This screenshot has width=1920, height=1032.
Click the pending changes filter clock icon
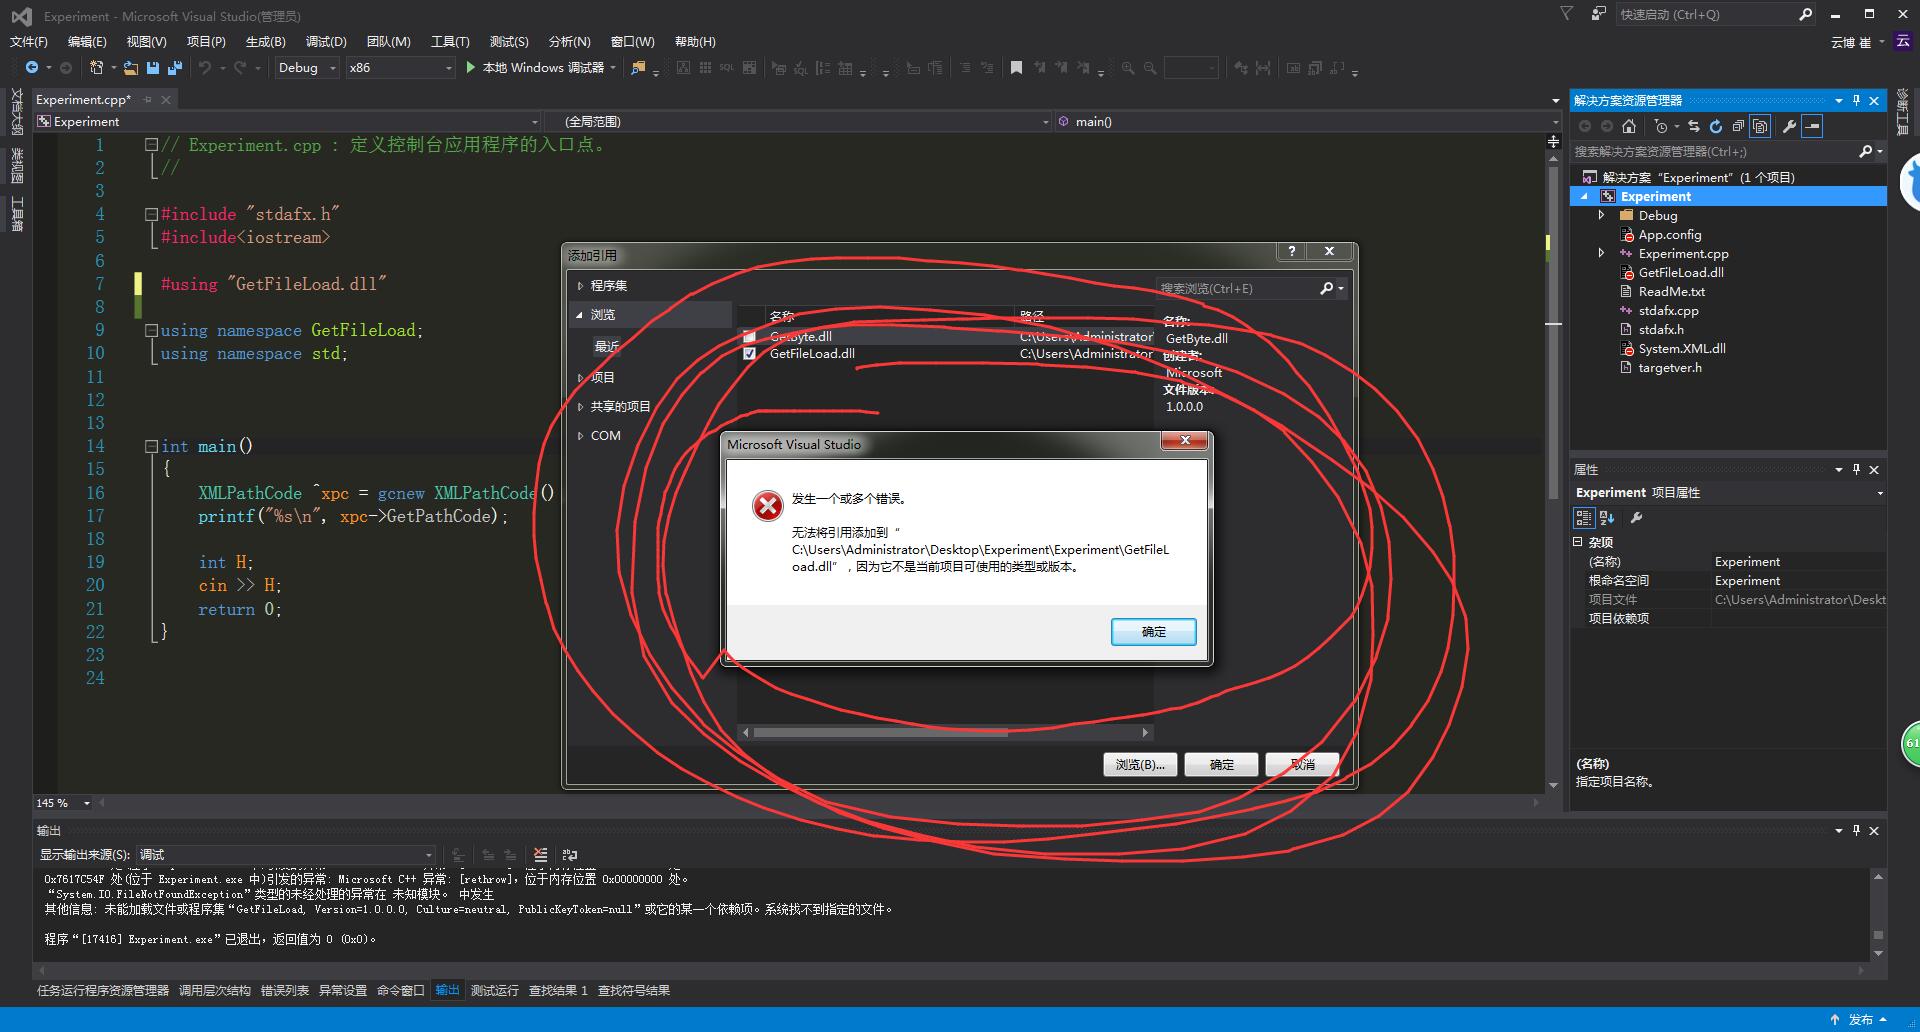1661,126
